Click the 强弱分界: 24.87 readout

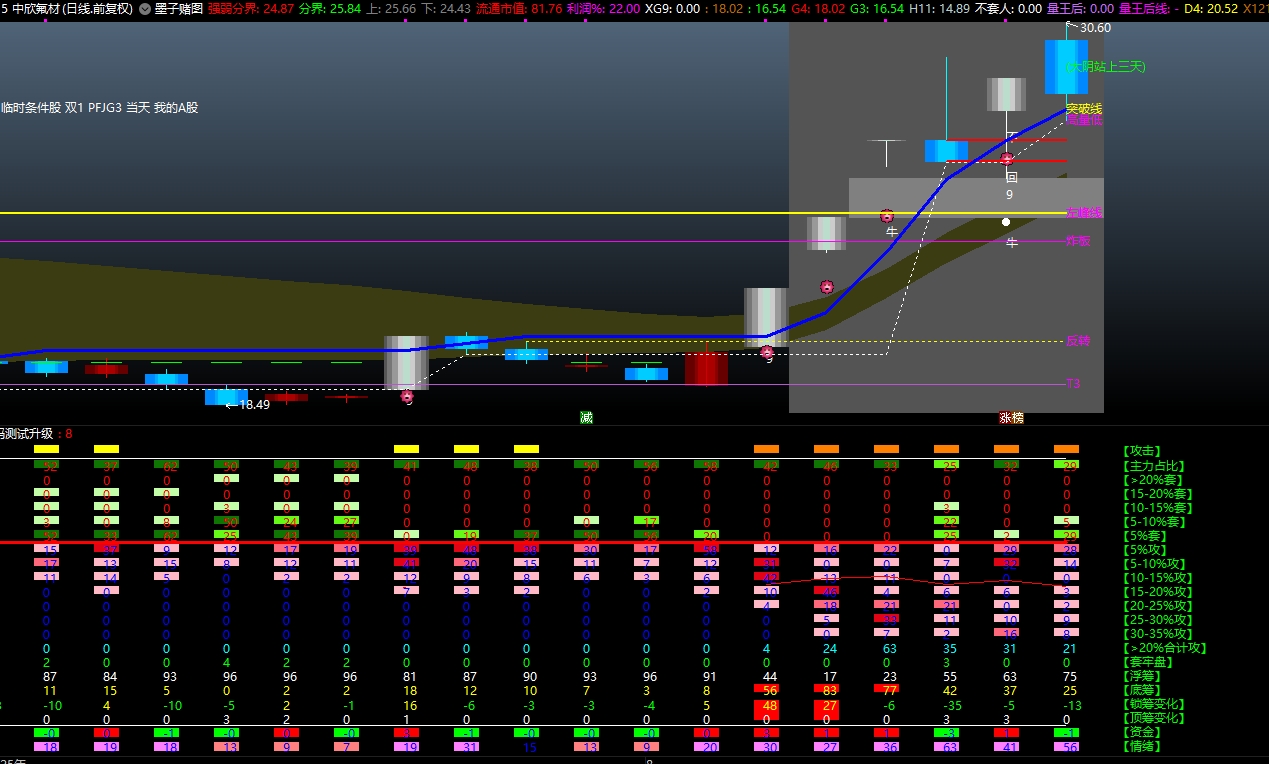coord(251,8)
